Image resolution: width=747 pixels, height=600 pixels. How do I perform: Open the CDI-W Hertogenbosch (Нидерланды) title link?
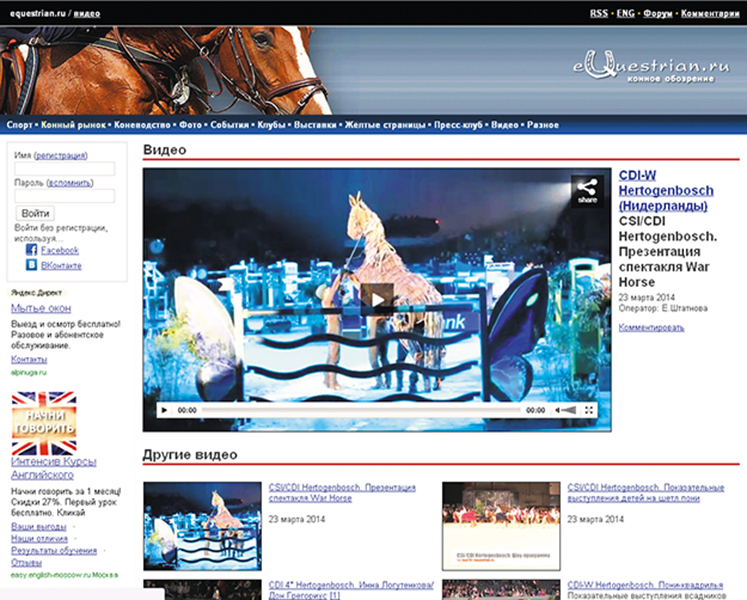(666, 191)
